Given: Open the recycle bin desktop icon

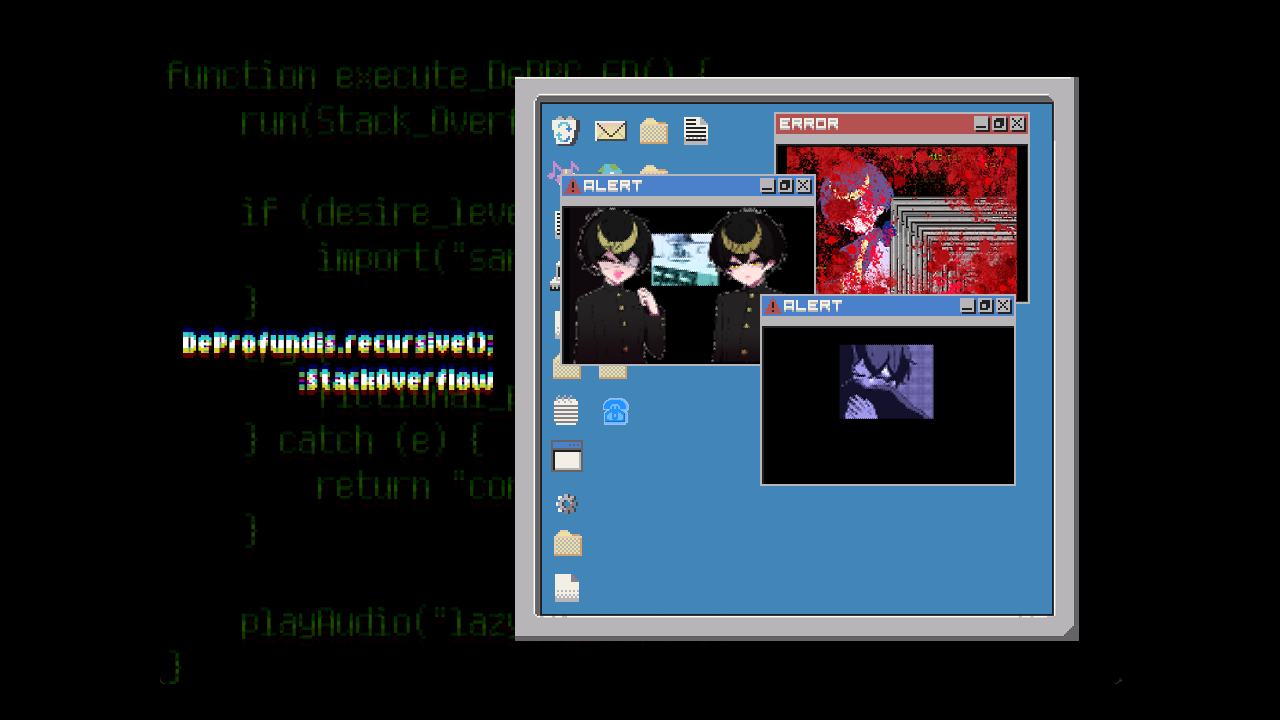Looking at the screenshot, I should click(x=565, y=131).
